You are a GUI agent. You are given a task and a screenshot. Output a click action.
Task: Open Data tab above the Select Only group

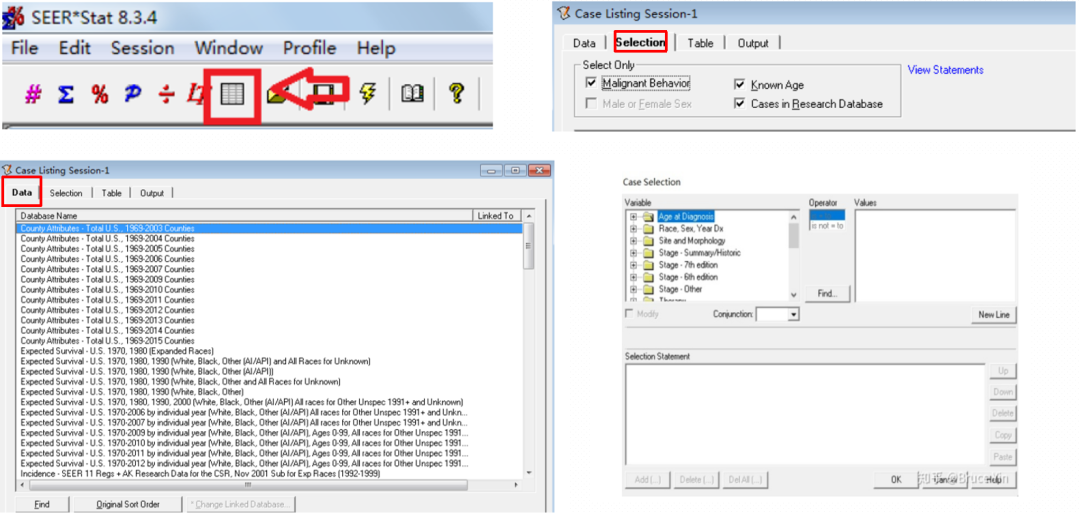pyautogui.click(x=584, y=43)
